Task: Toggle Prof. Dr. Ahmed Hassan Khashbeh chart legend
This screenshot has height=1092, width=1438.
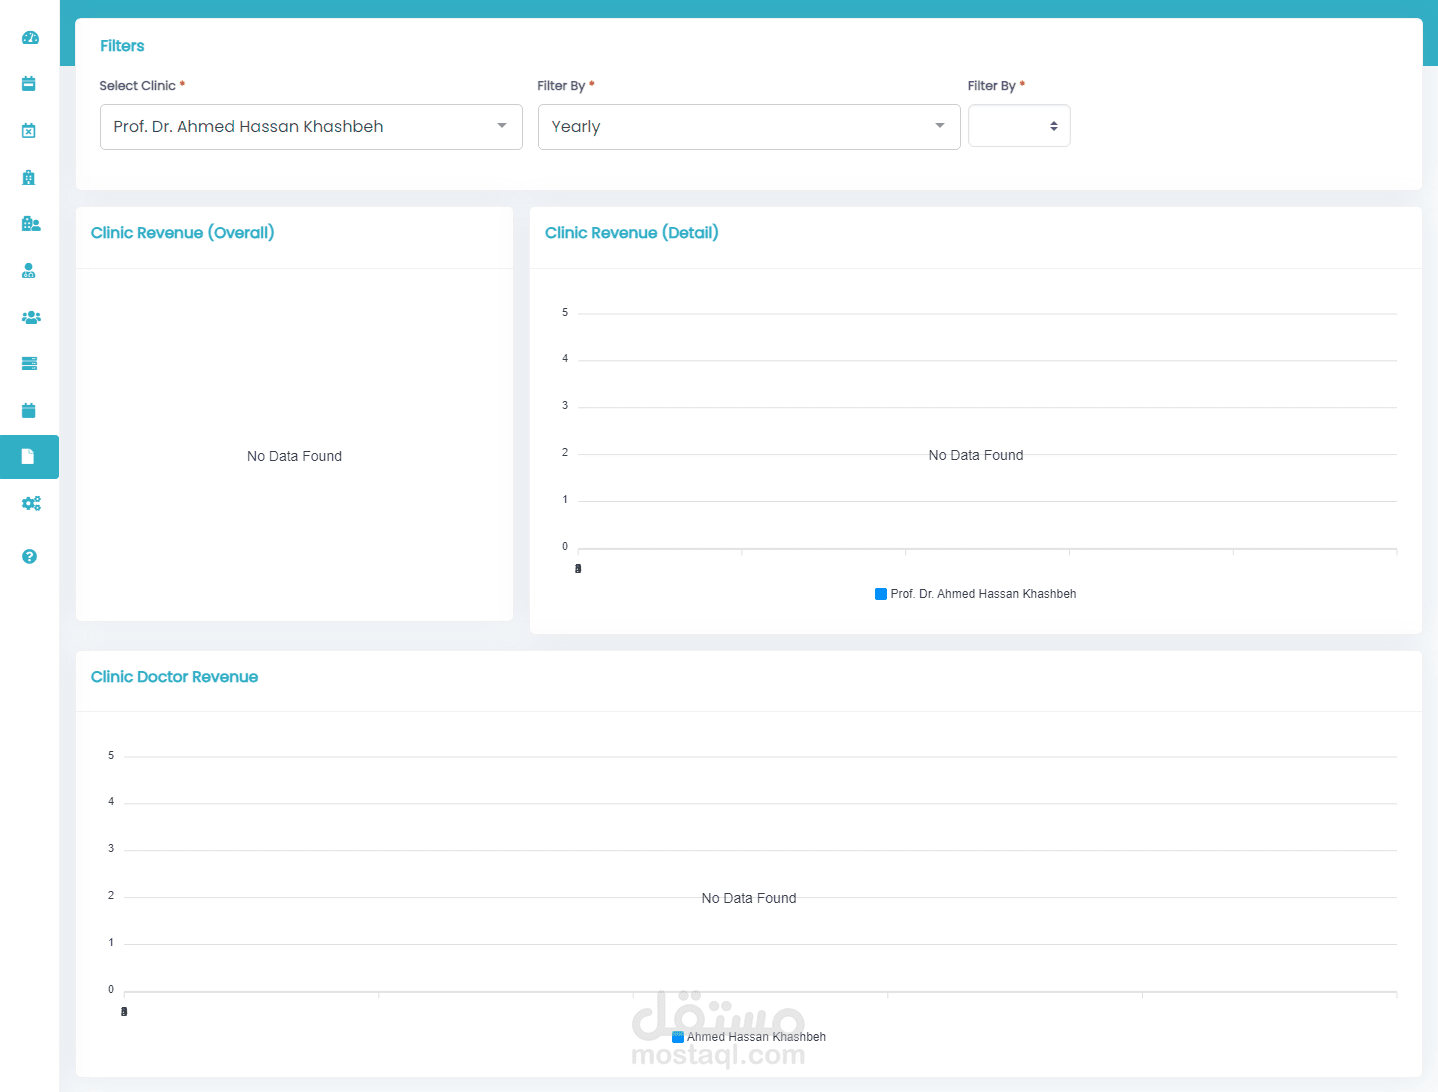Action: (983, 594)
